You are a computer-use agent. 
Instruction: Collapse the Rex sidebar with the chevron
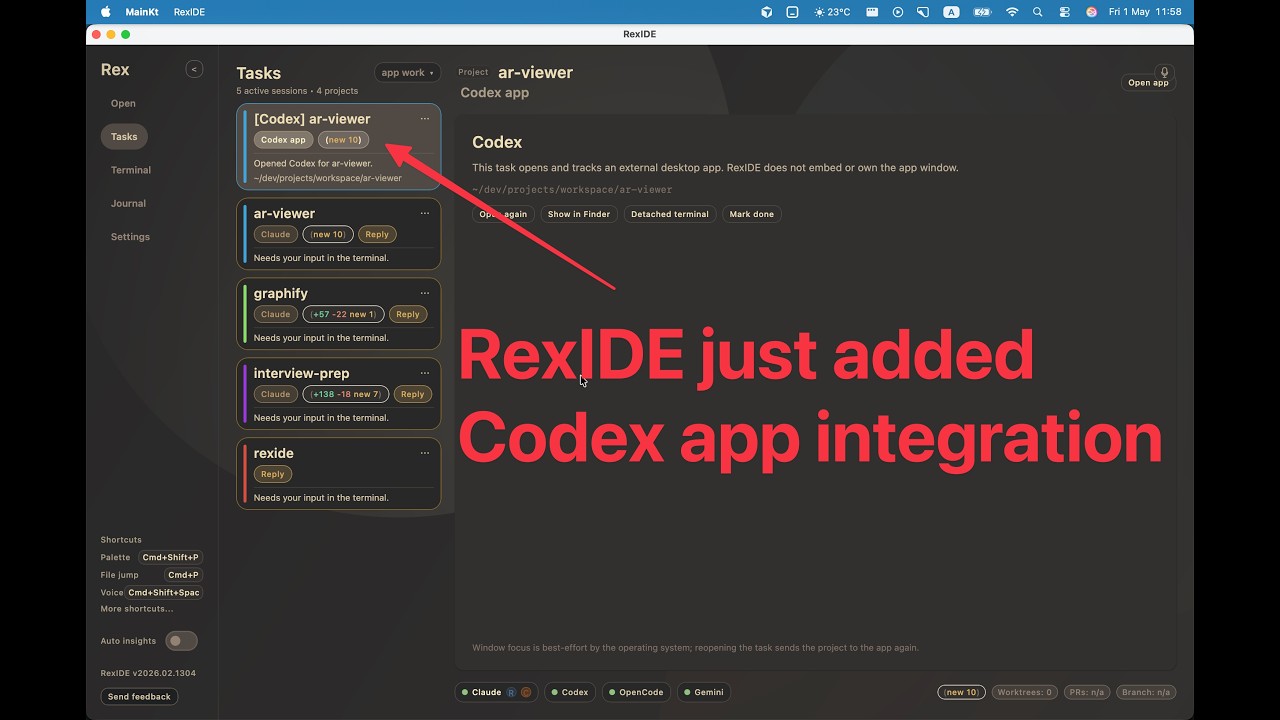pyautogui.click(x=194, y=69)
